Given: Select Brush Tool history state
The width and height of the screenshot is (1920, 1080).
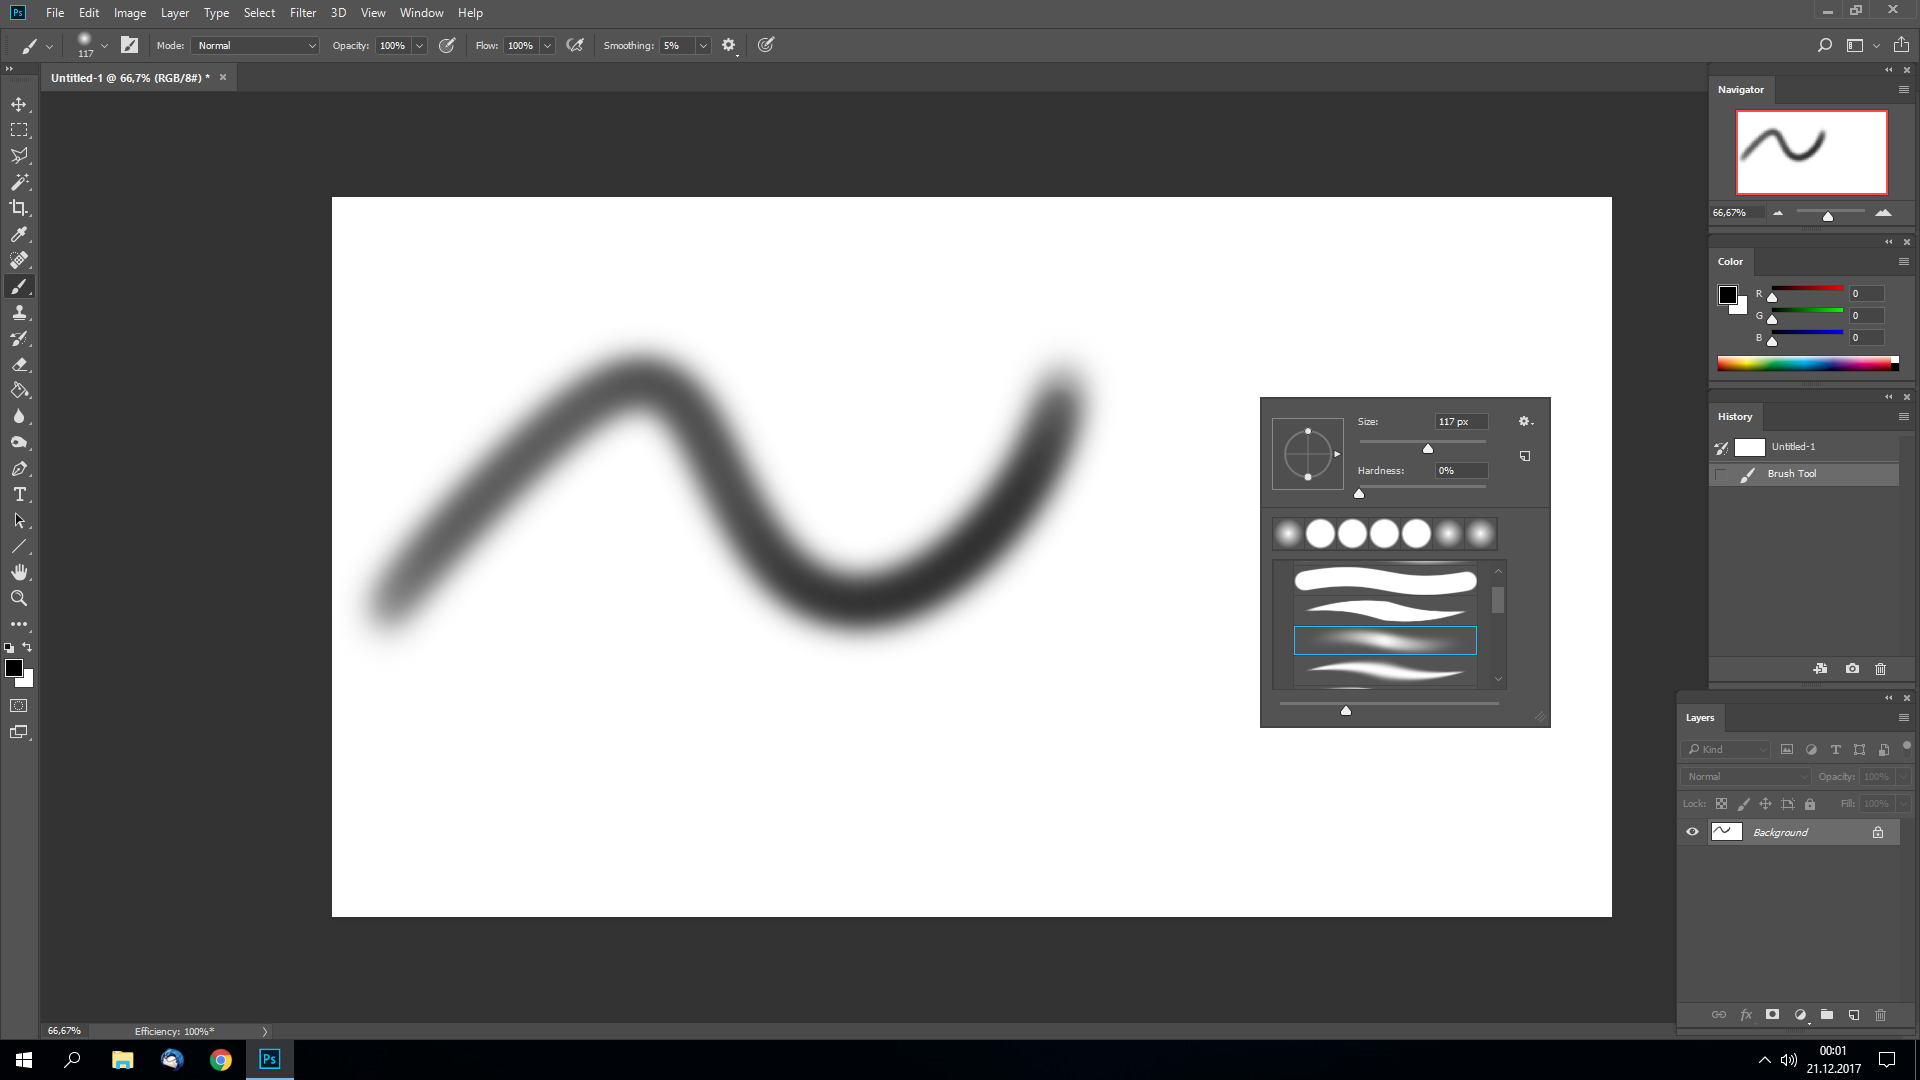Looking at the screenshot, I should coord(1791,474).
